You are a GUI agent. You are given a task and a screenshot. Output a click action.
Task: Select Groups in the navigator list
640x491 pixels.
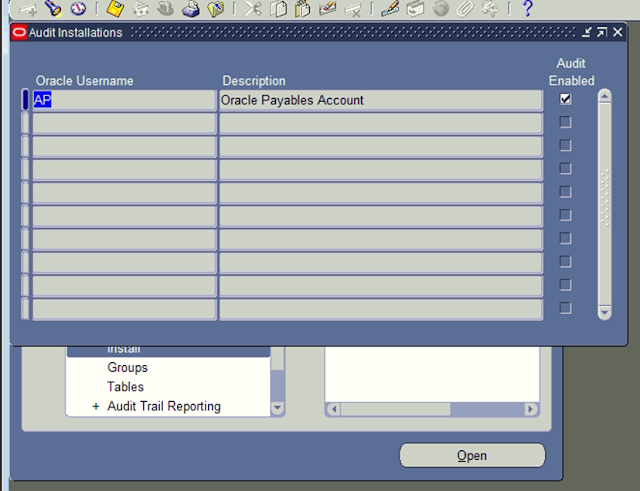click(127, 368)
